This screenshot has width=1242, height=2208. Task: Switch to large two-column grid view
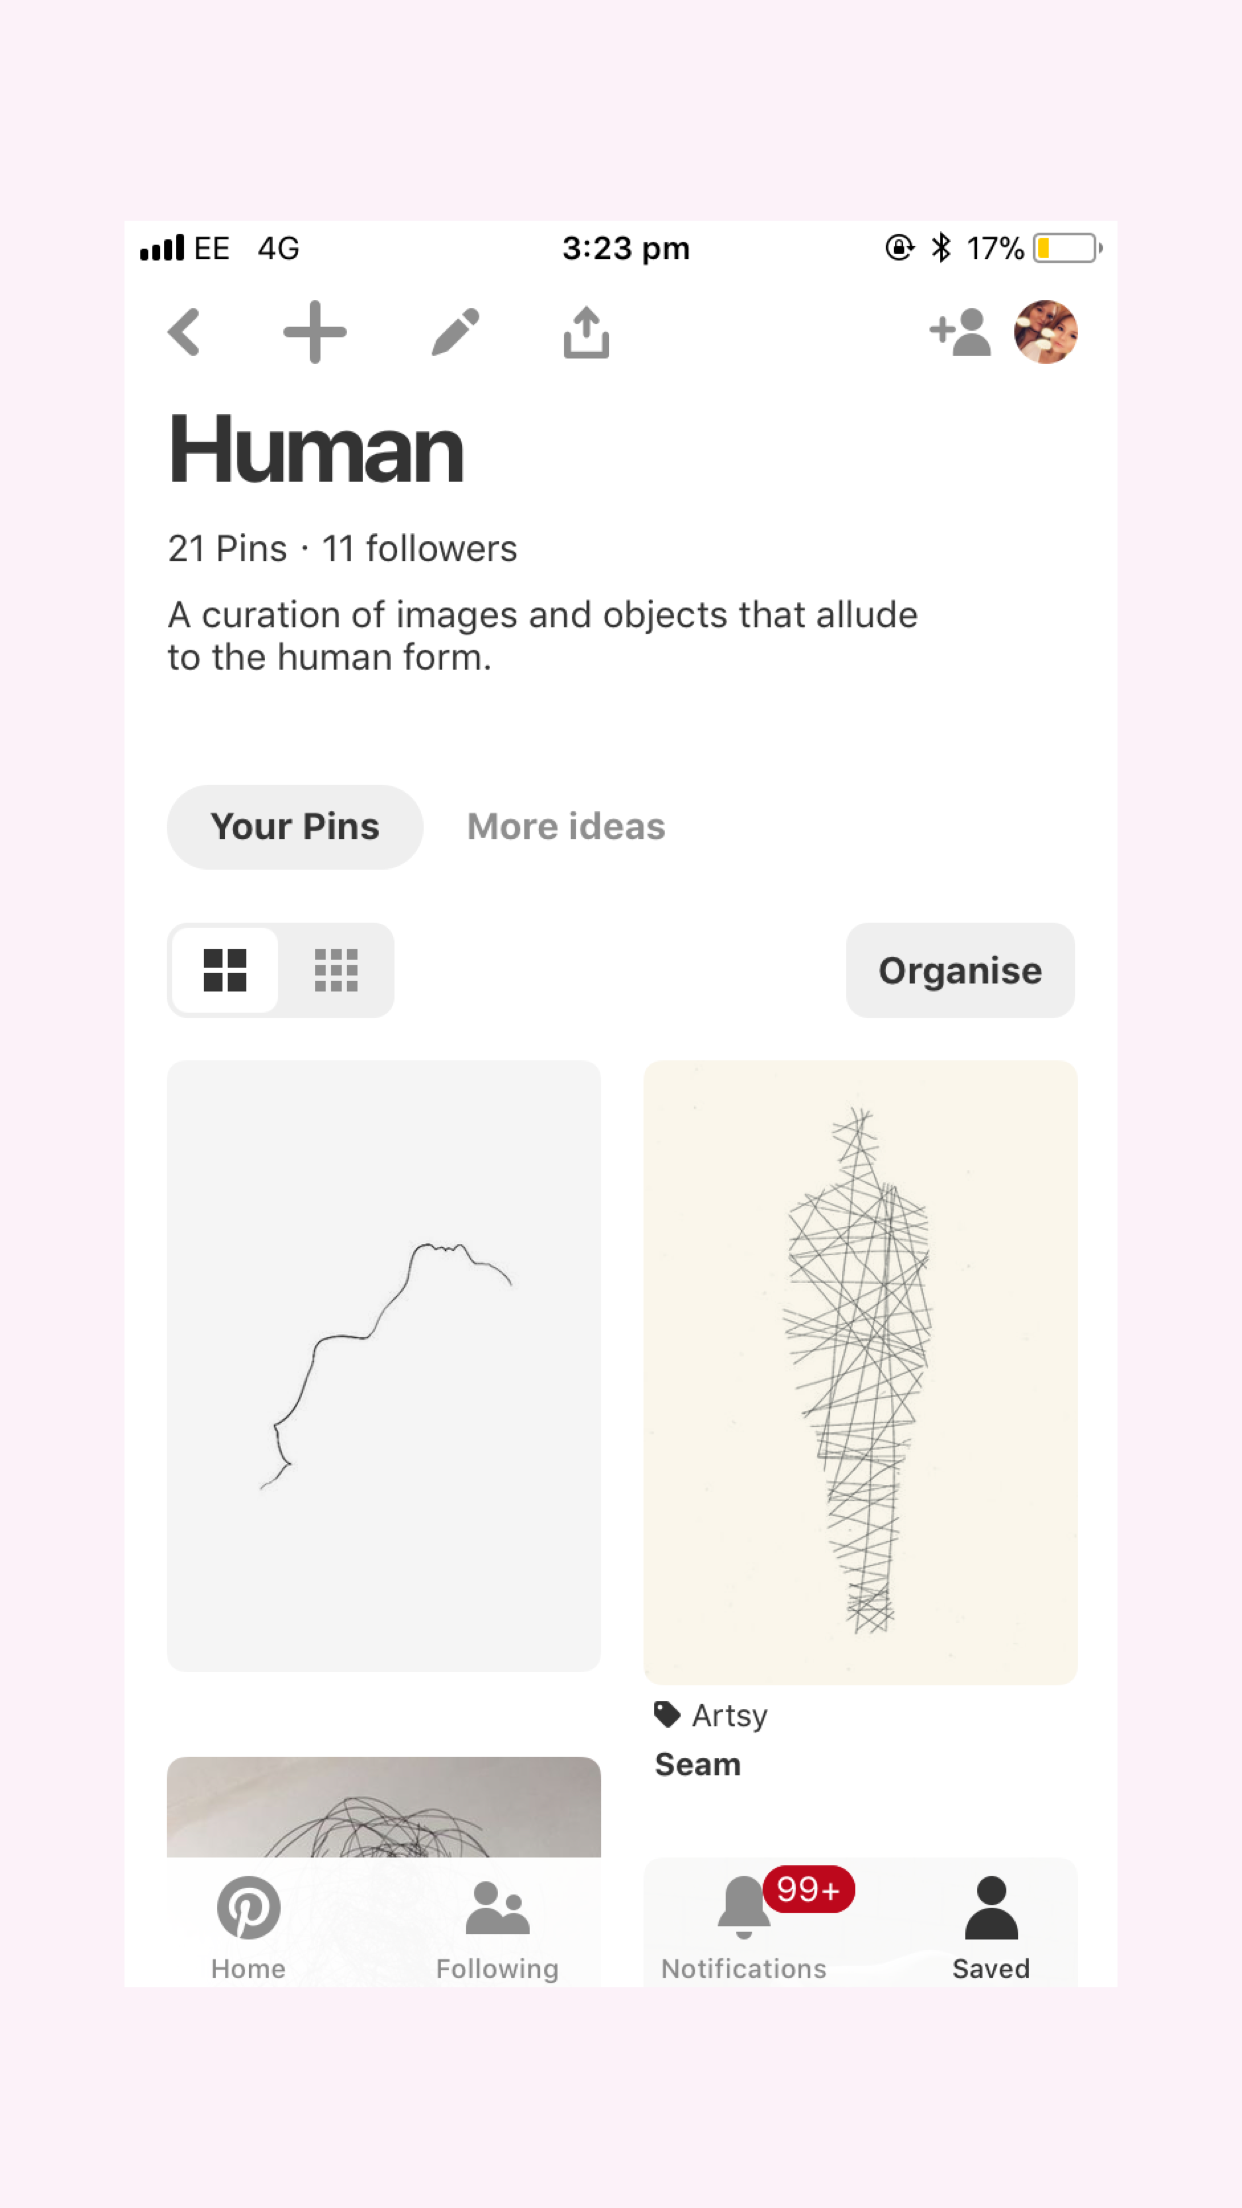(x=225, y=970)
